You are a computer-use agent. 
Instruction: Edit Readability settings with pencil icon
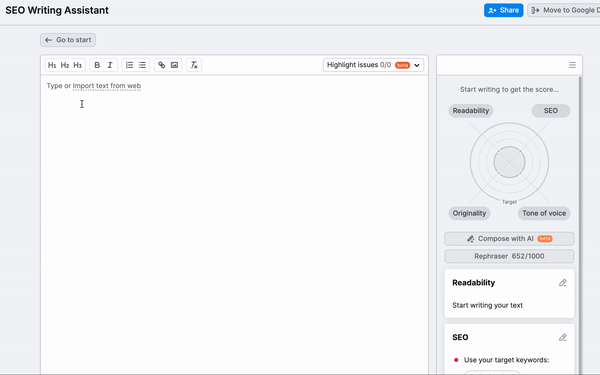click(x=562, y=283)
